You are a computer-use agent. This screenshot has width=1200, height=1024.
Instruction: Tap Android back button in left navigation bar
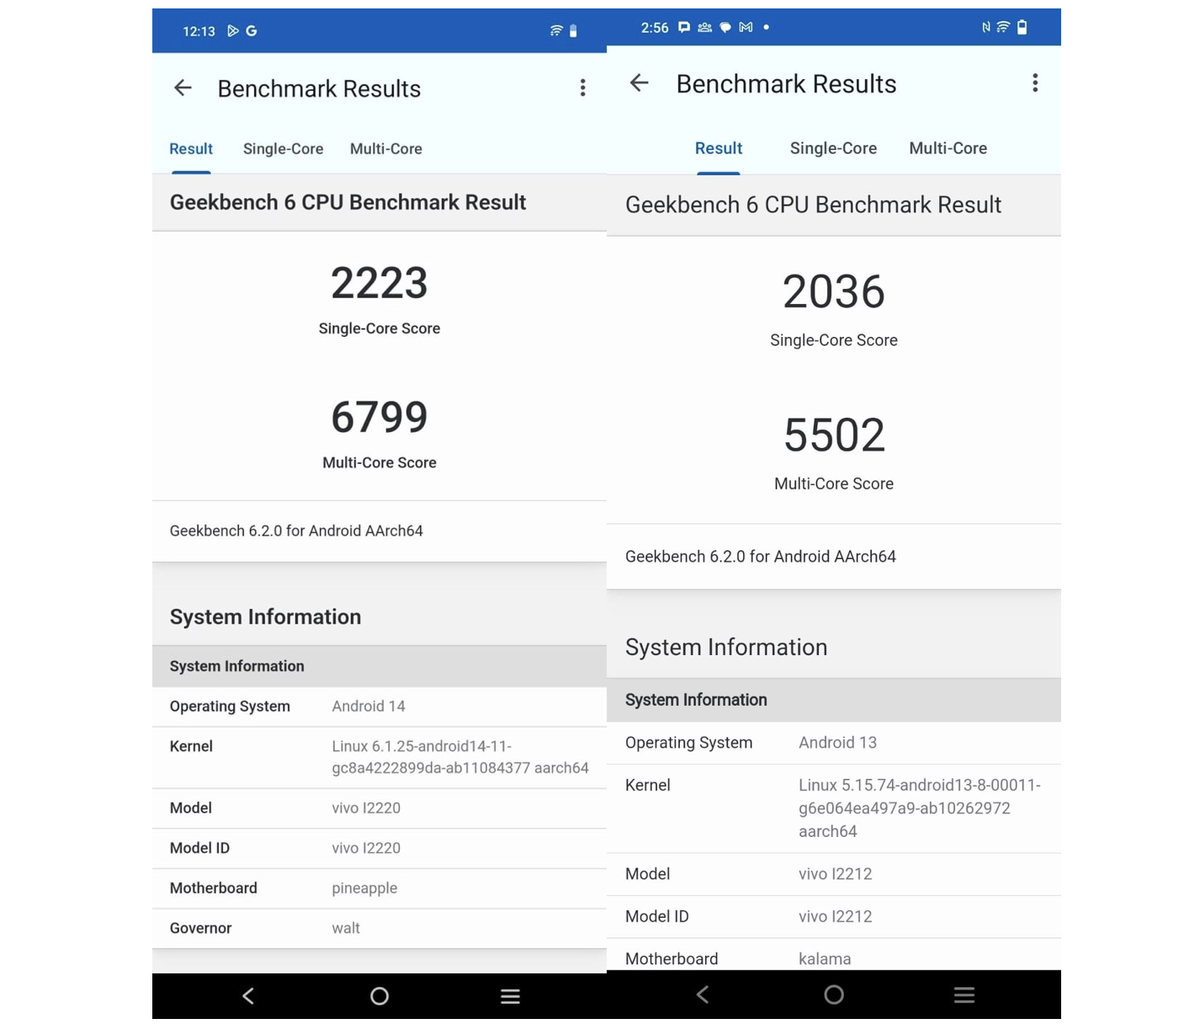click(x=248, y=995)
